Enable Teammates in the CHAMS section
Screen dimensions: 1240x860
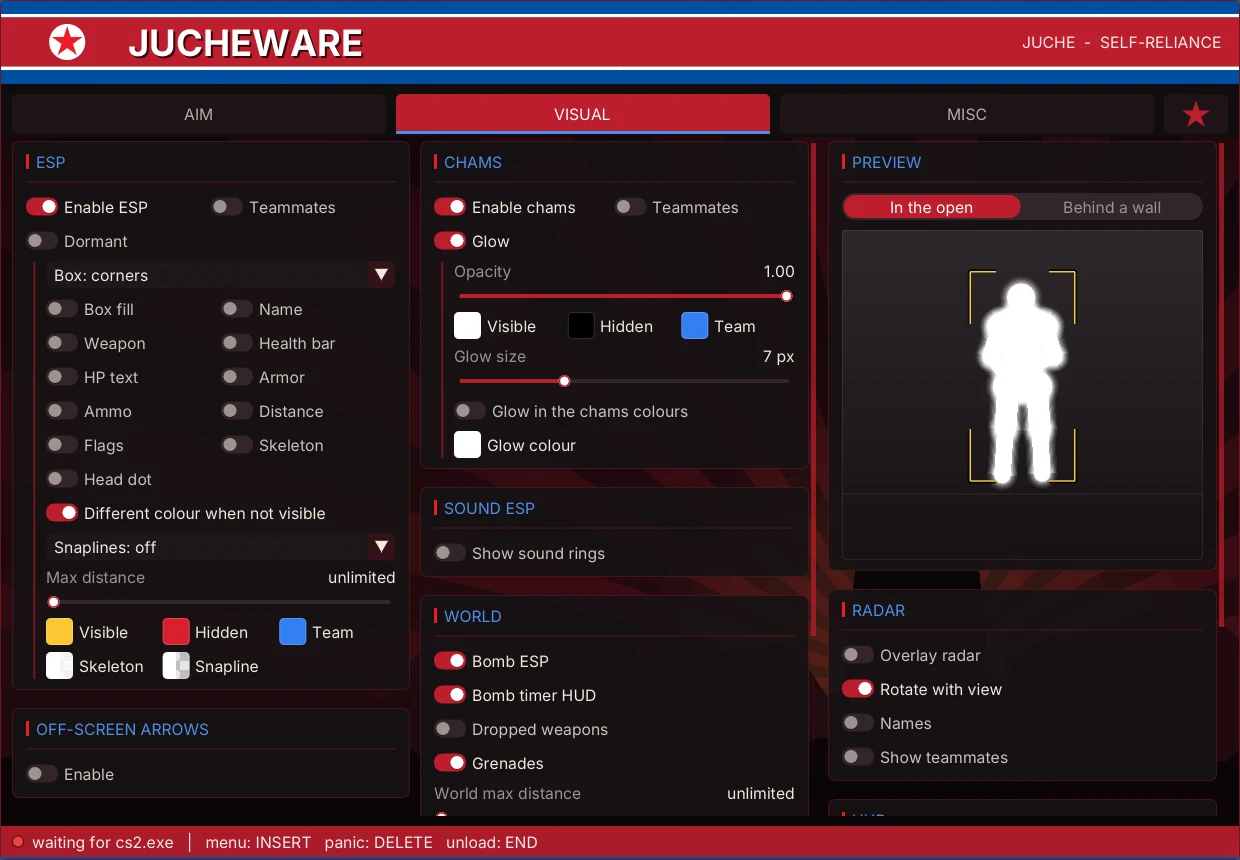click(630, 207)
